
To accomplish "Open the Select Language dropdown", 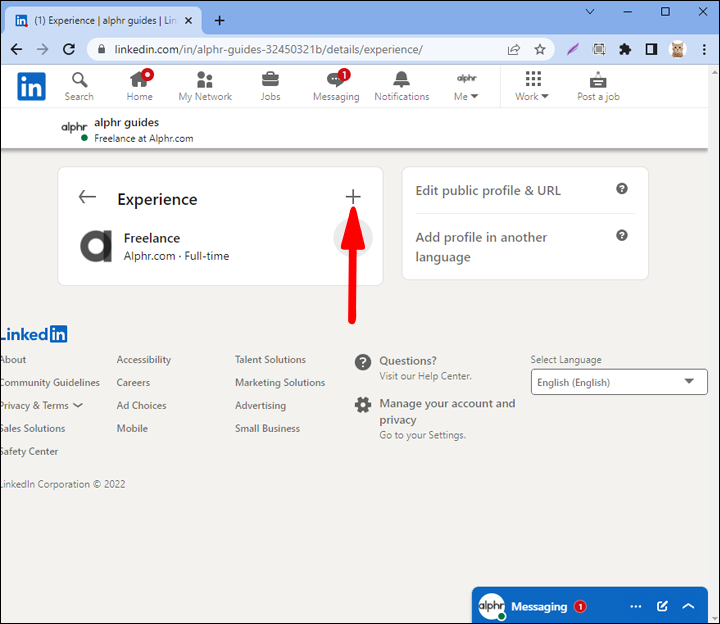I will (618, 382).
